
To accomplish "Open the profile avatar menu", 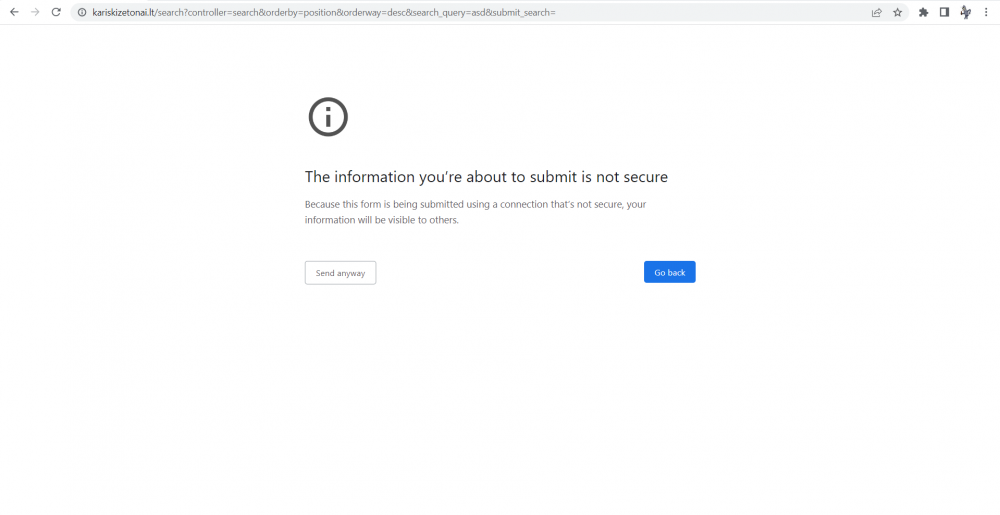I will coord(965,12).
